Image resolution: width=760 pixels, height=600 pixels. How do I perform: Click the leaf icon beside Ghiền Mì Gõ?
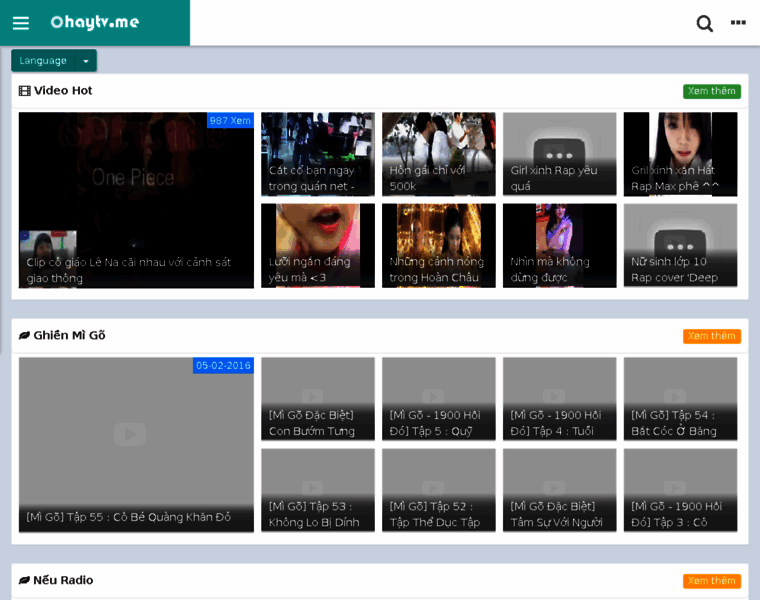(x=24, y=335)
